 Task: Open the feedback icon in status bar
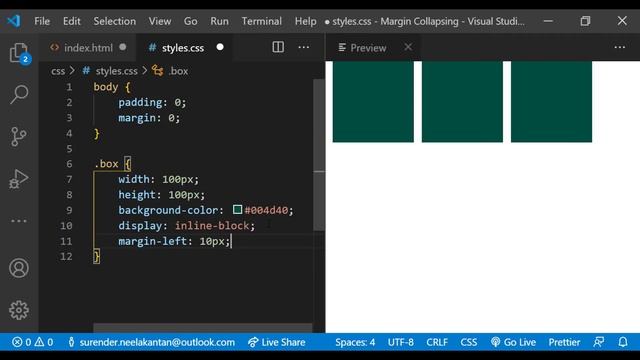pyautogui.click(x=599, y=342)
